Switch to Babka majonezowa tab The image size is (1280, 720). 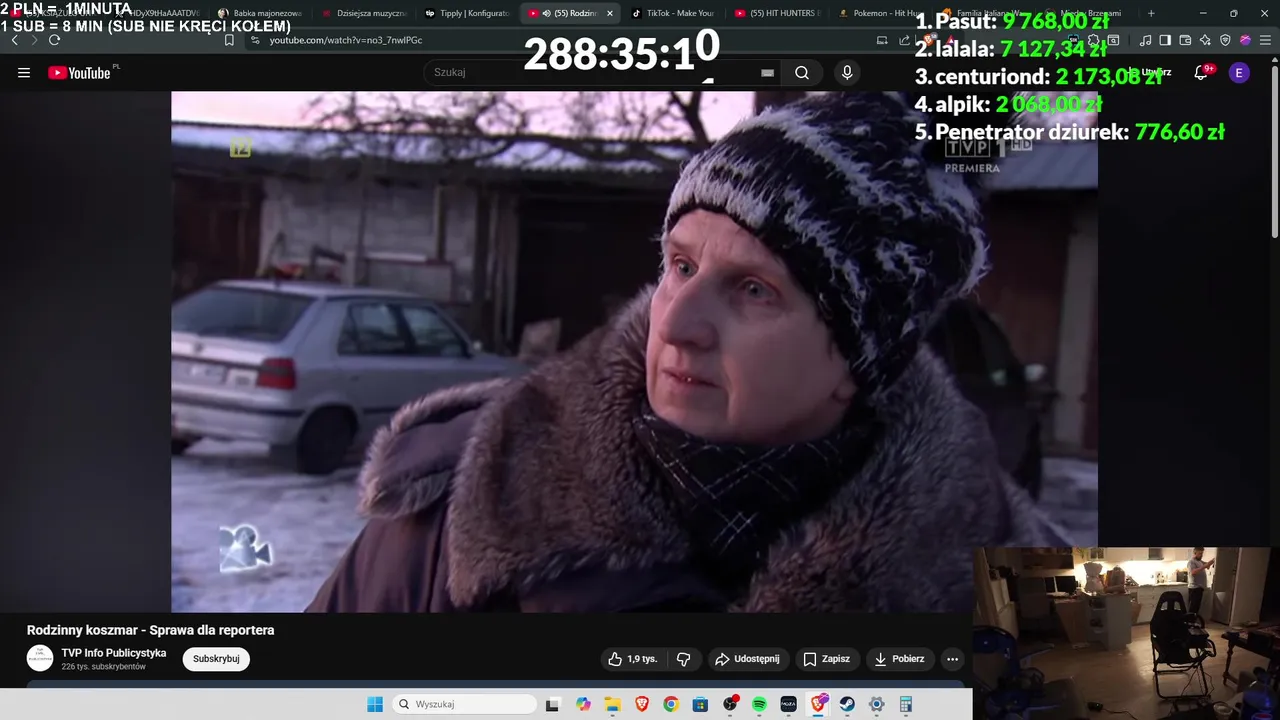260,13
